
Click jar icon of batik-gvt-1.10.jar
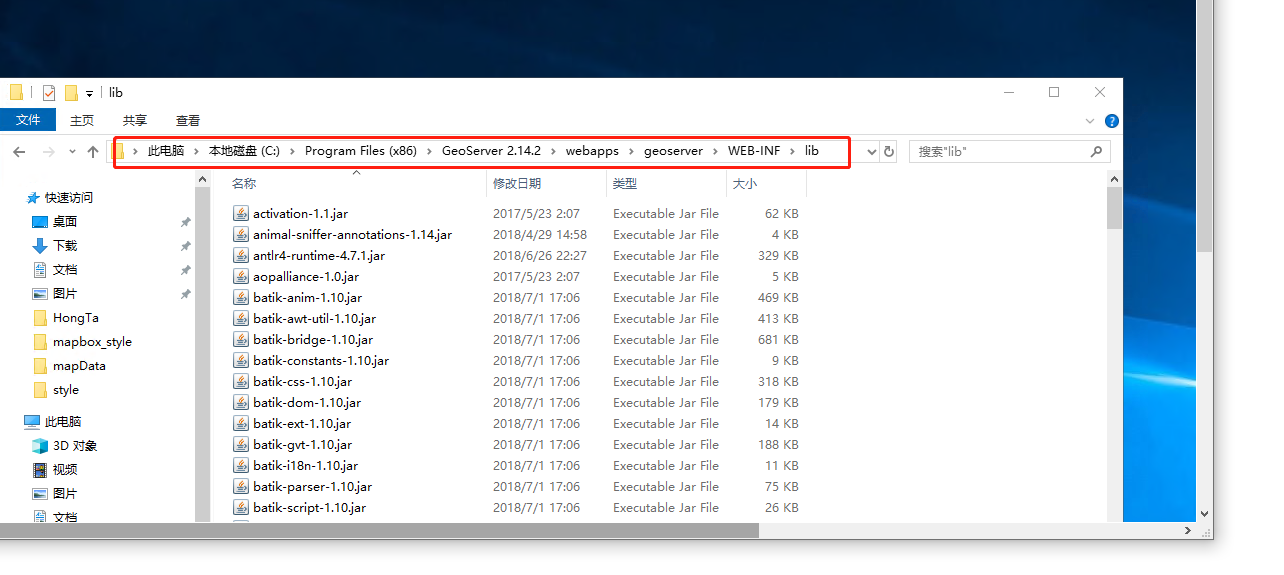[x=240, y=444]
